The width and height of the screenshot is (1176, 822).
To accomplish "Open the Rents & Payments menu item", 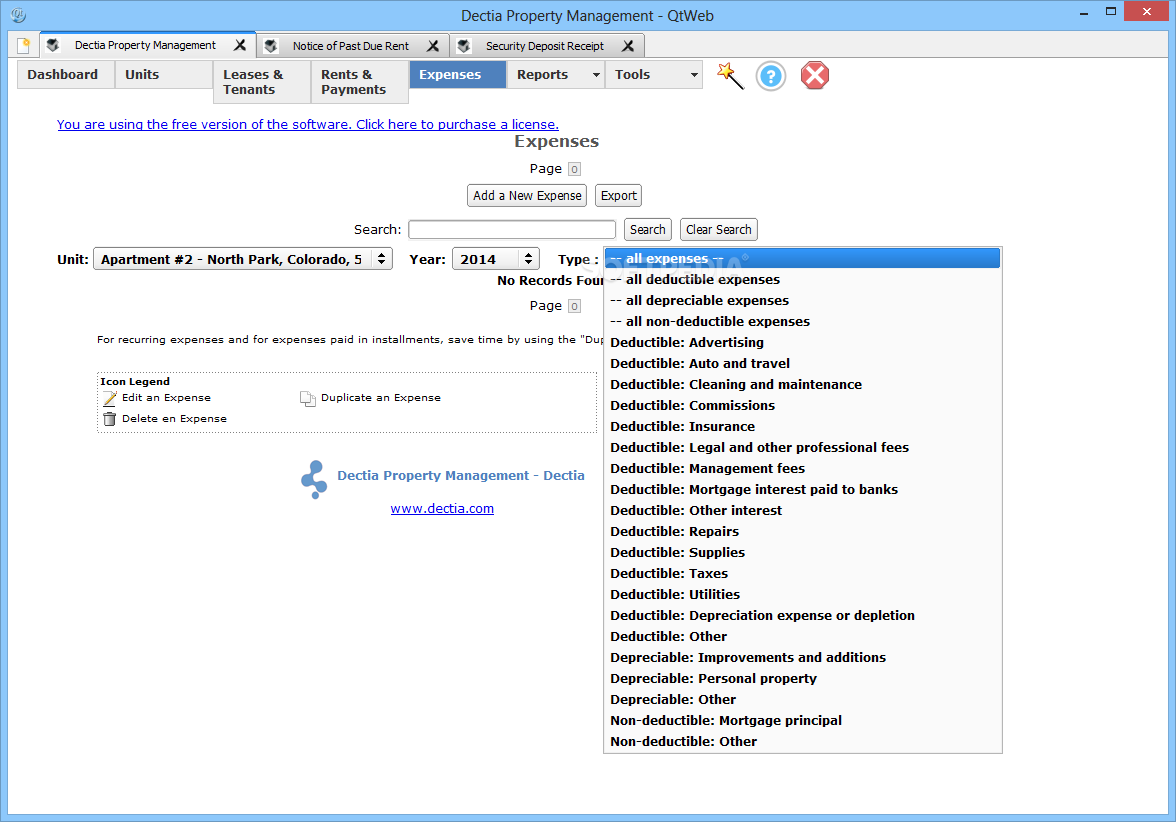I will [x=360, y=82].
